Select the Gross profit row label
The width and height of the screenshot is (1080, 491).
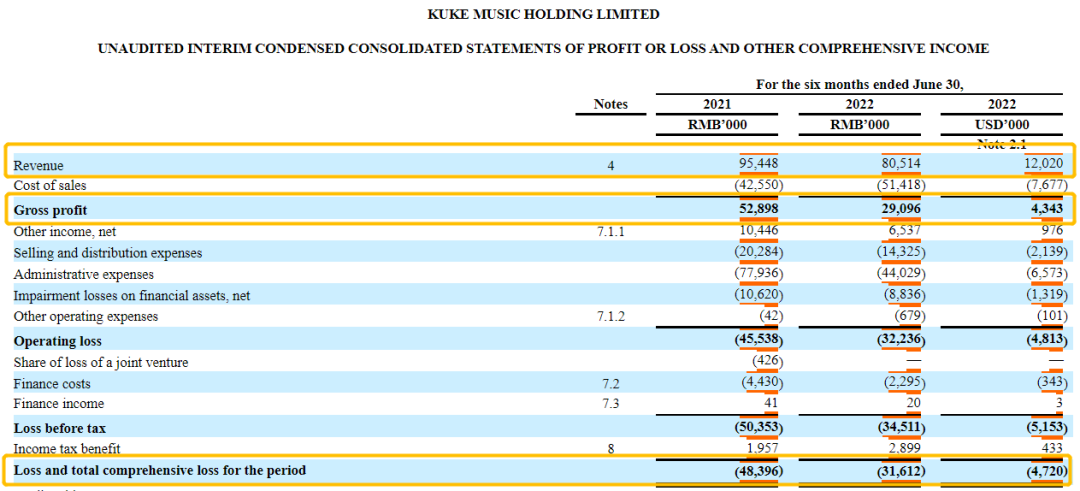pos(50,209)
